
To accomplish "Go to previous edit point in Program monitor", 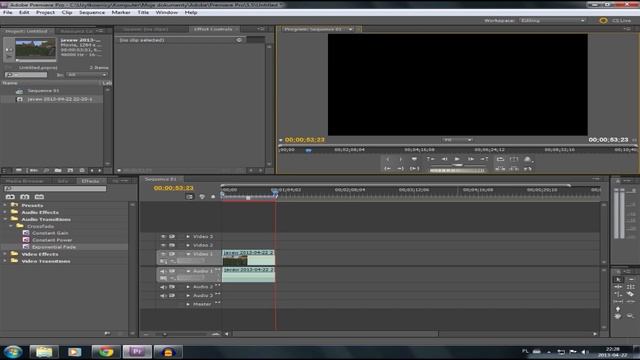I will (x=431, y=159).
